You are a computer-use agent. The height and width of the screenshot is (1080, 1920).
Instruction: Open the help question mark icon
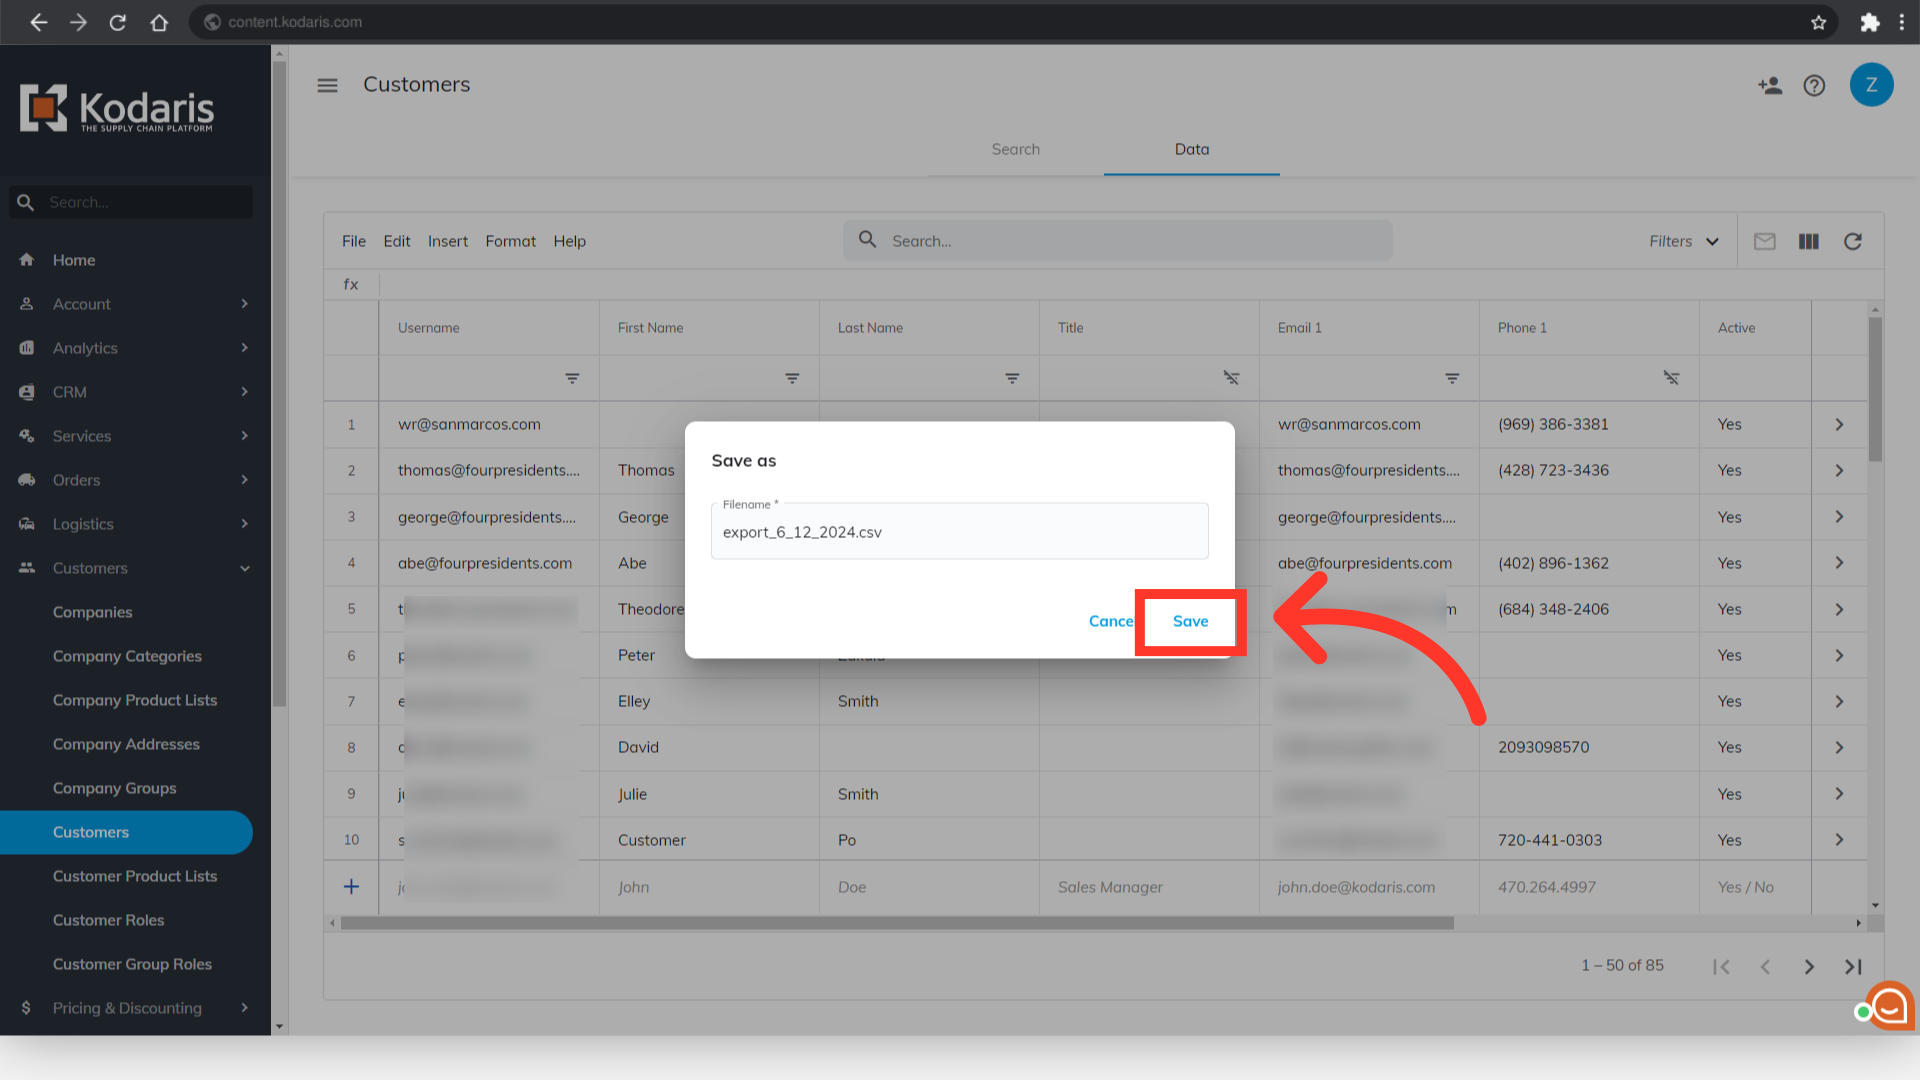(x=1814, y=86)
